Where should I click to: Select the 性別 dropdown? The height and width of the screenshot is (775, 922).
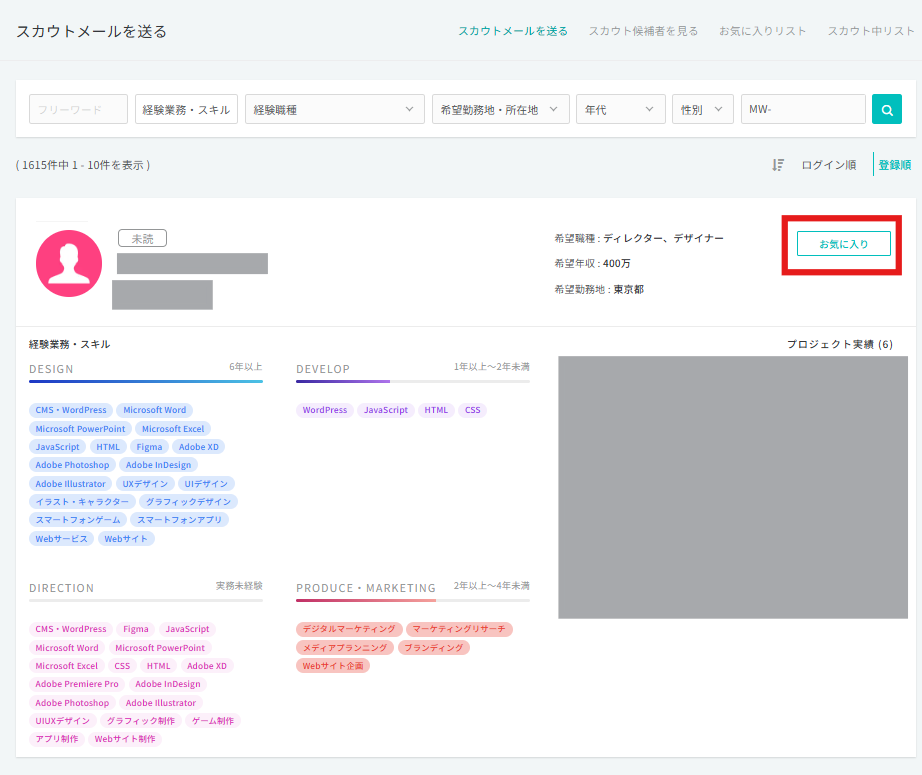click(703, 109)
